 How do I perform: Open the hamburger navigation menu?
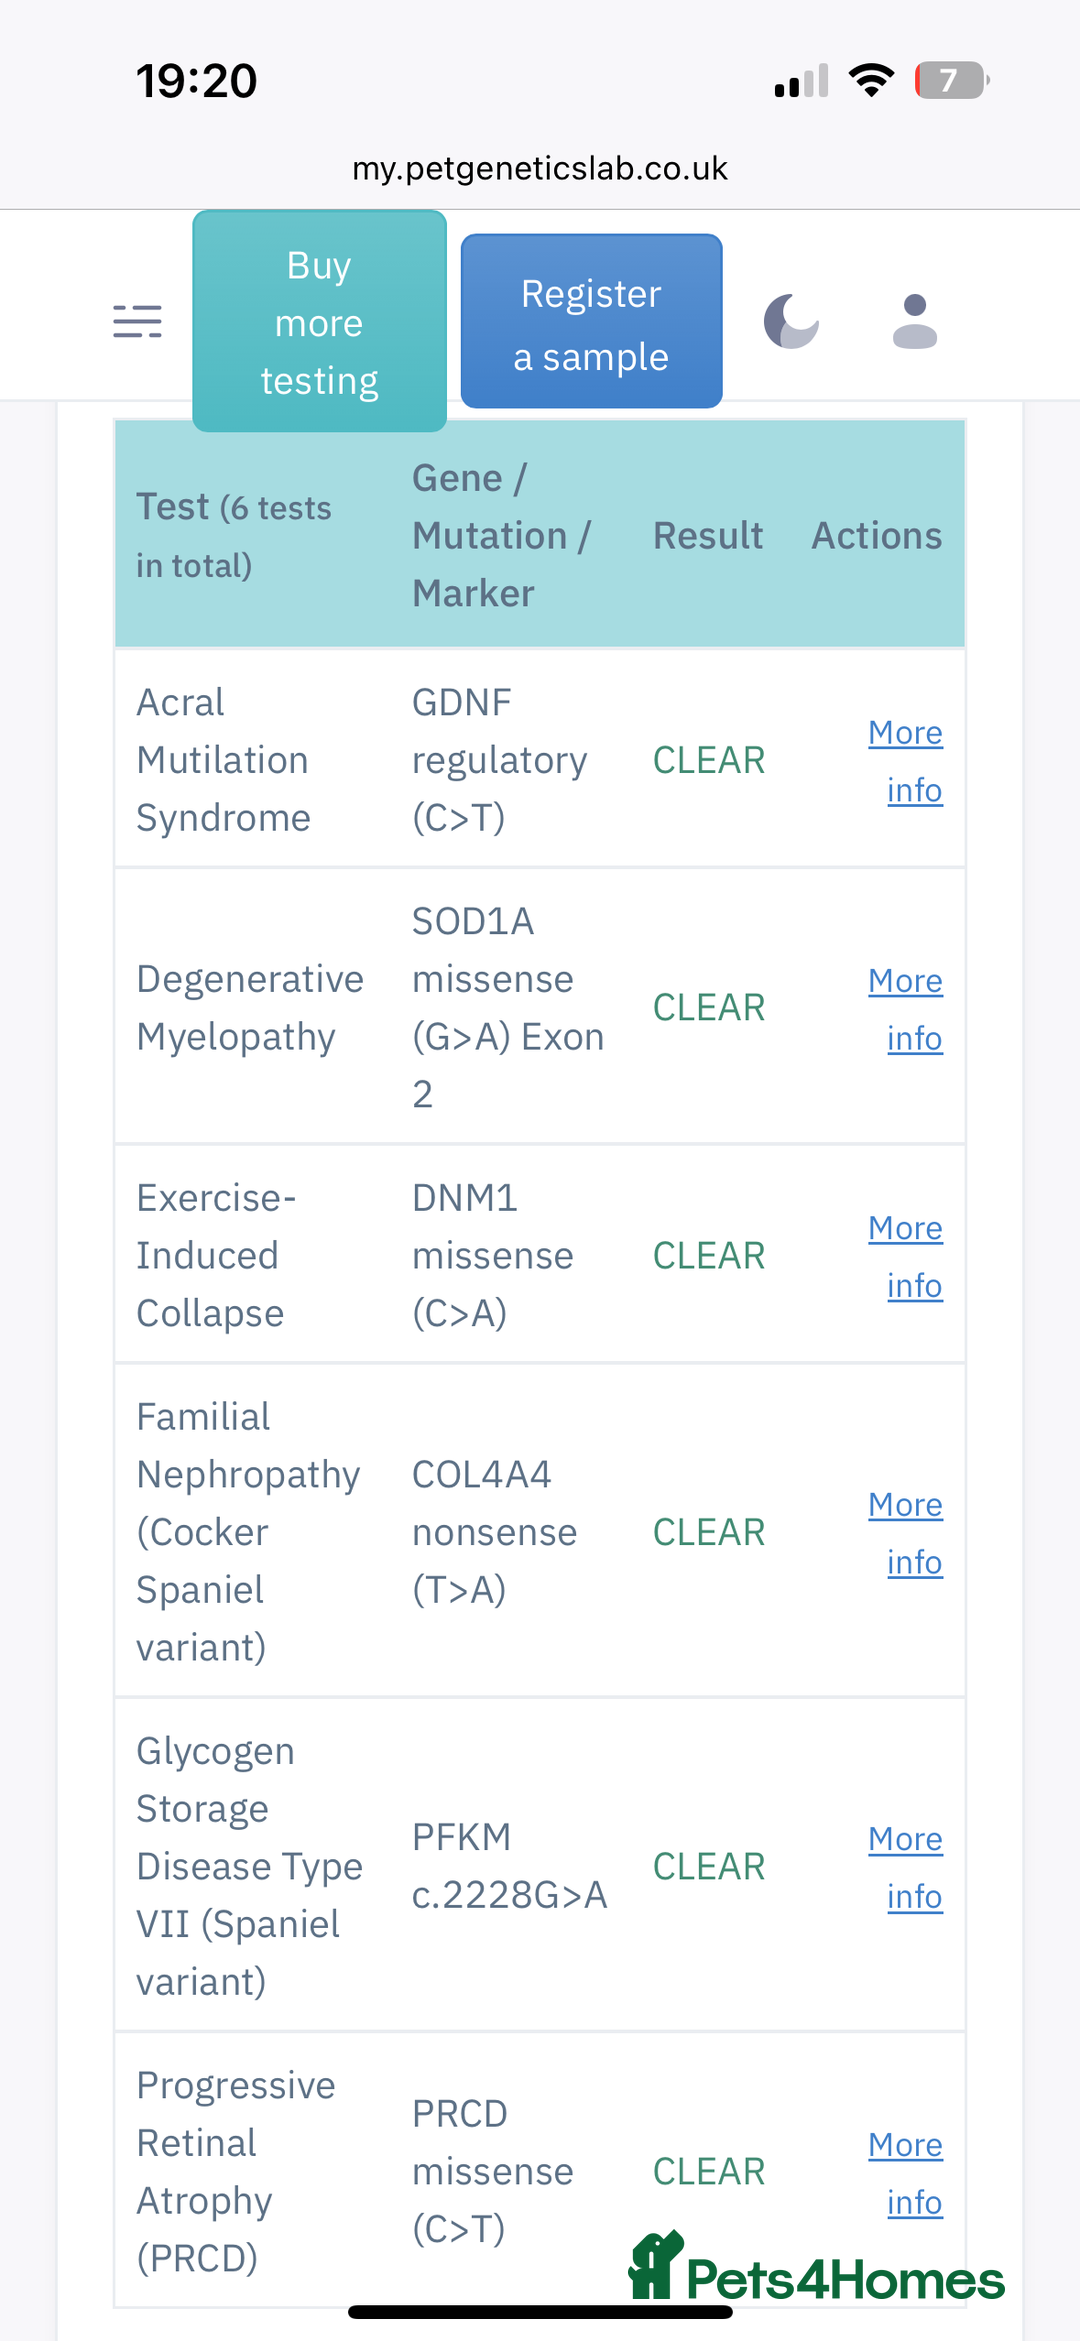coord(137,321)
